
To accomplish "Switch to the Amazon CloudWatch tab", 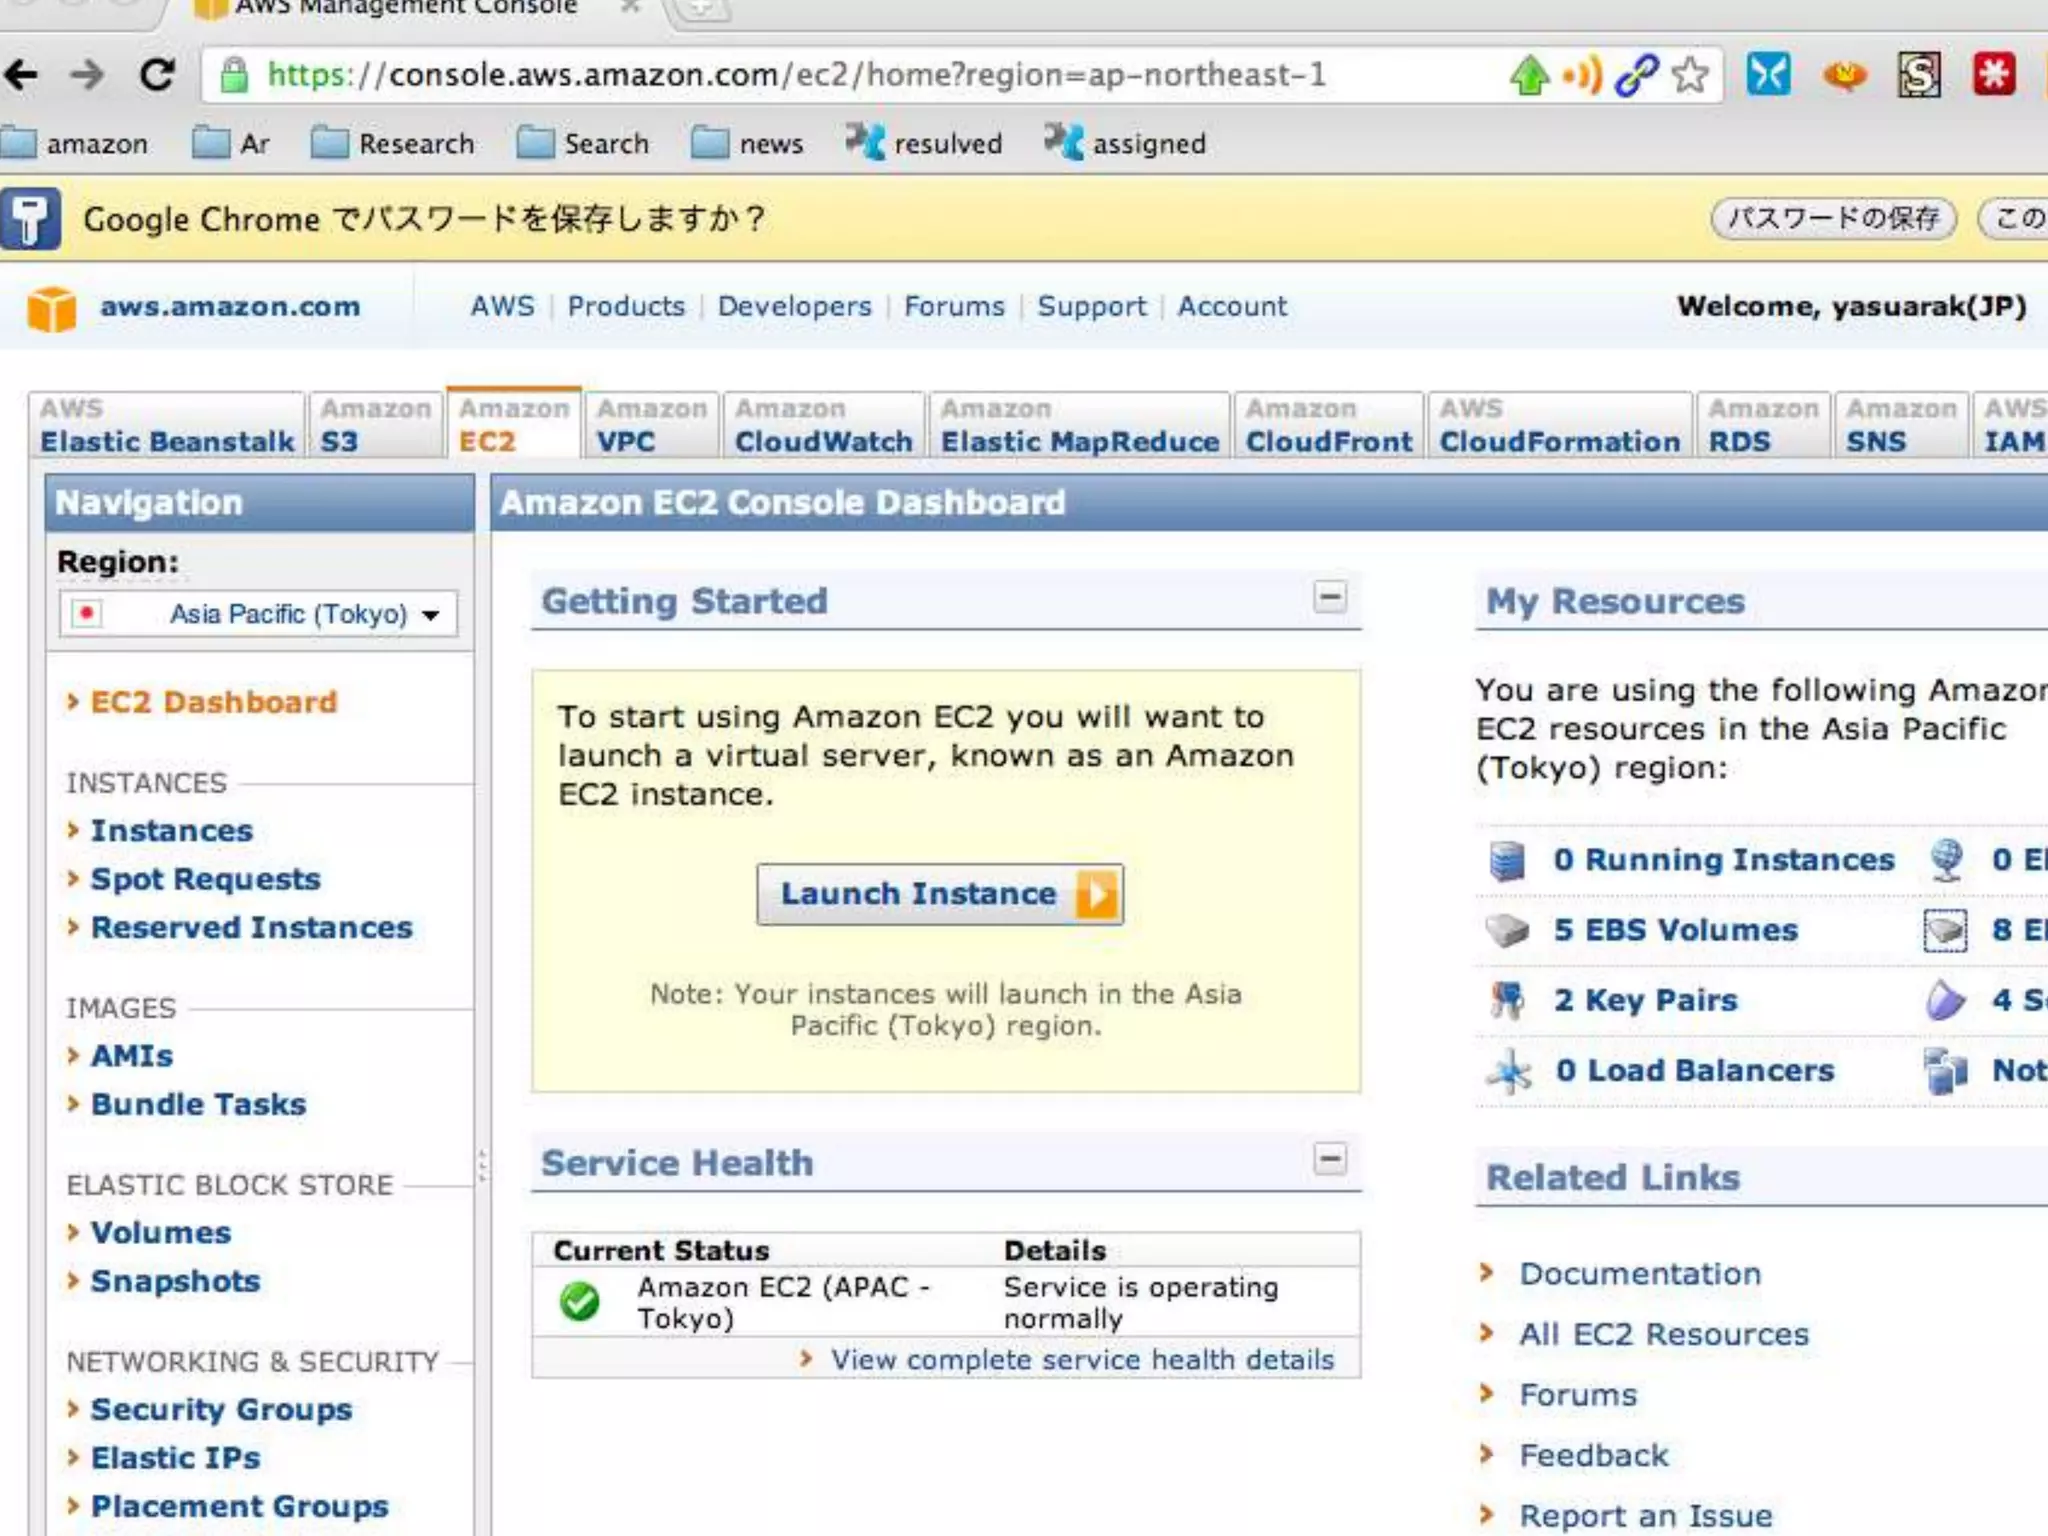I will pyautogui.click(x=823, y=426).
